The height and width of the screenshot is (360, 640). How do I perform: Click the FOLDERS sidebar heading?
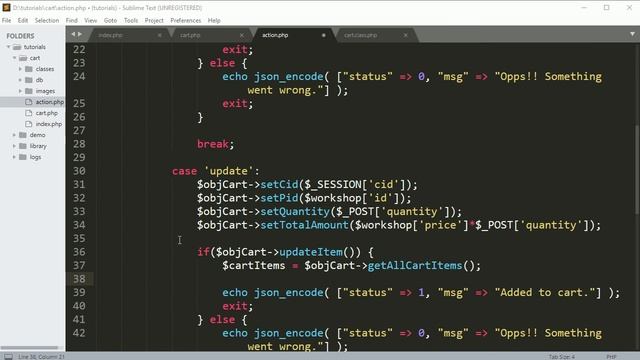point(20,36)
